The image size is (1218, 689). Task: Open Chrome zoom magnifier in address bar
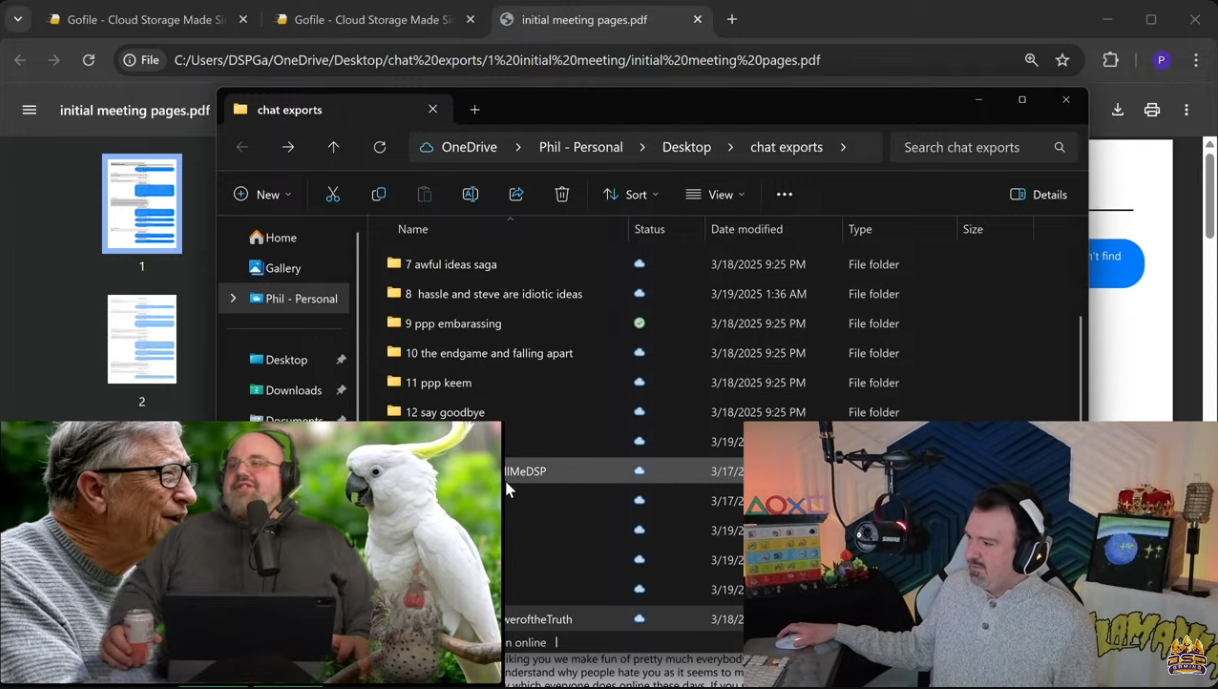[x=1031, y=60]
